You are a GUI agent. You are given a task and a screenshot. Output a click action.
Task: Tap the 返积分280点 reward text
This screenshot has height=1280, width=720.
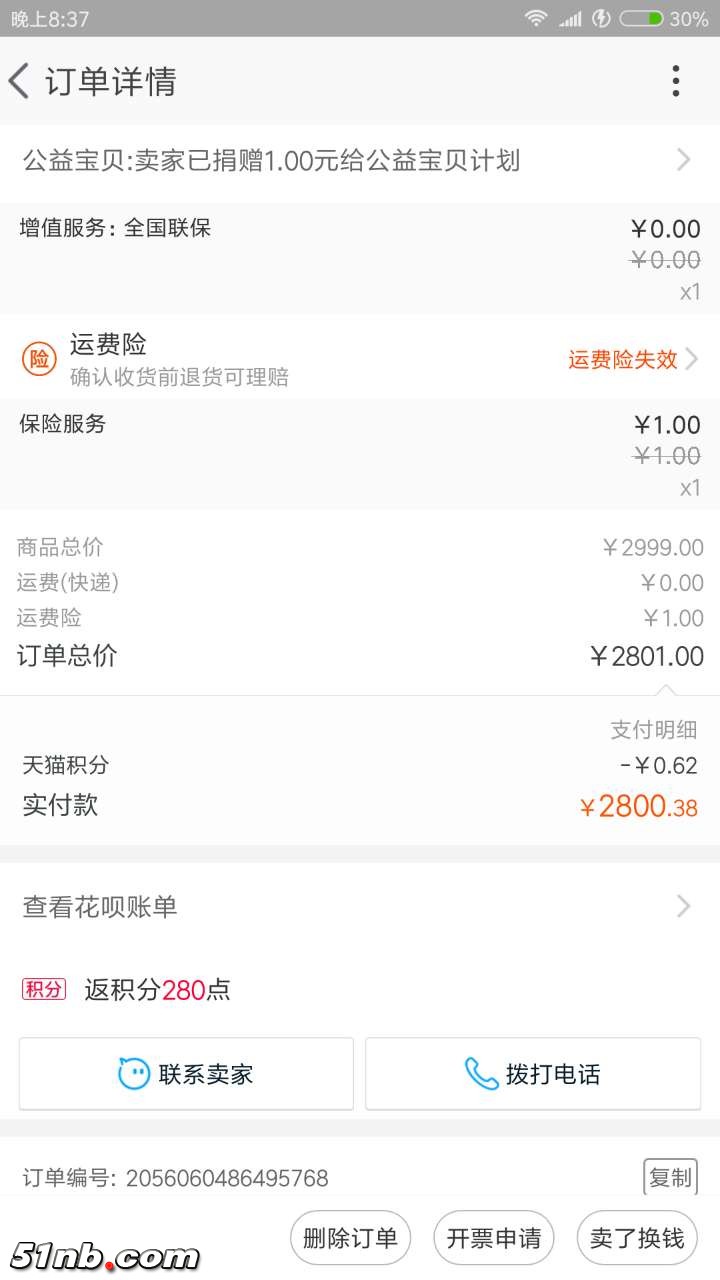(x=157, y=990)
